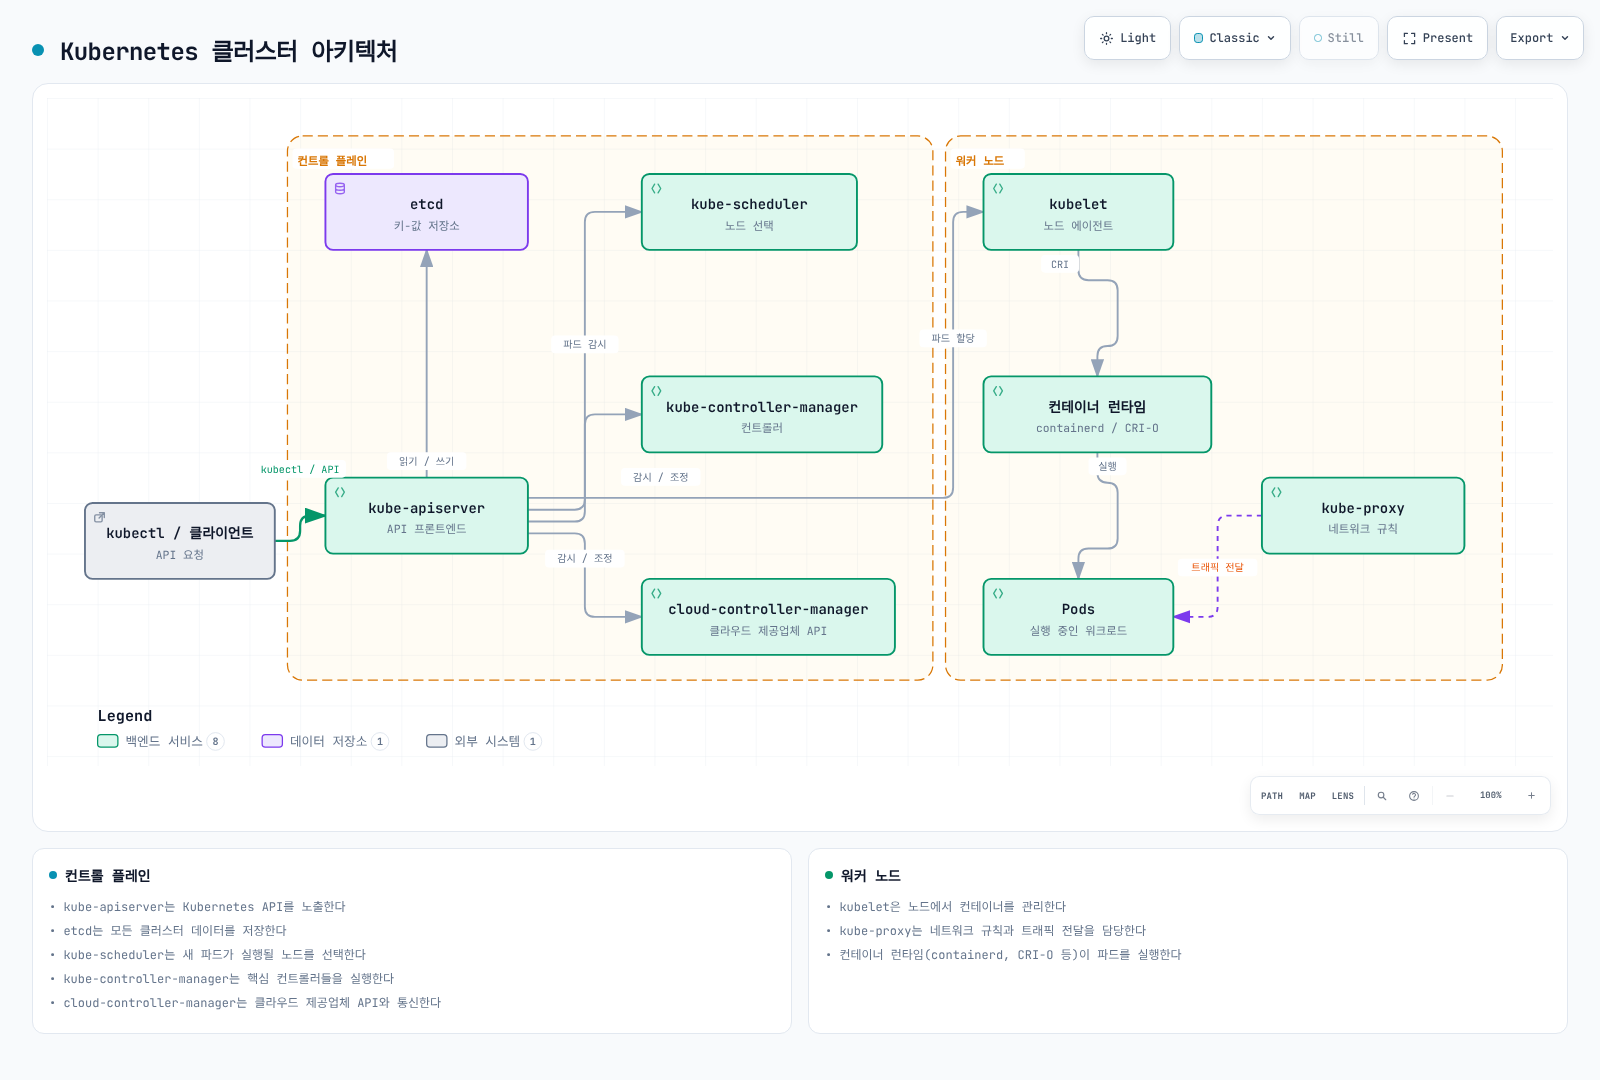
Task: Click the code icon on 컨테이너 런타임
Action: pyautogui.click(x=998, y=391)
